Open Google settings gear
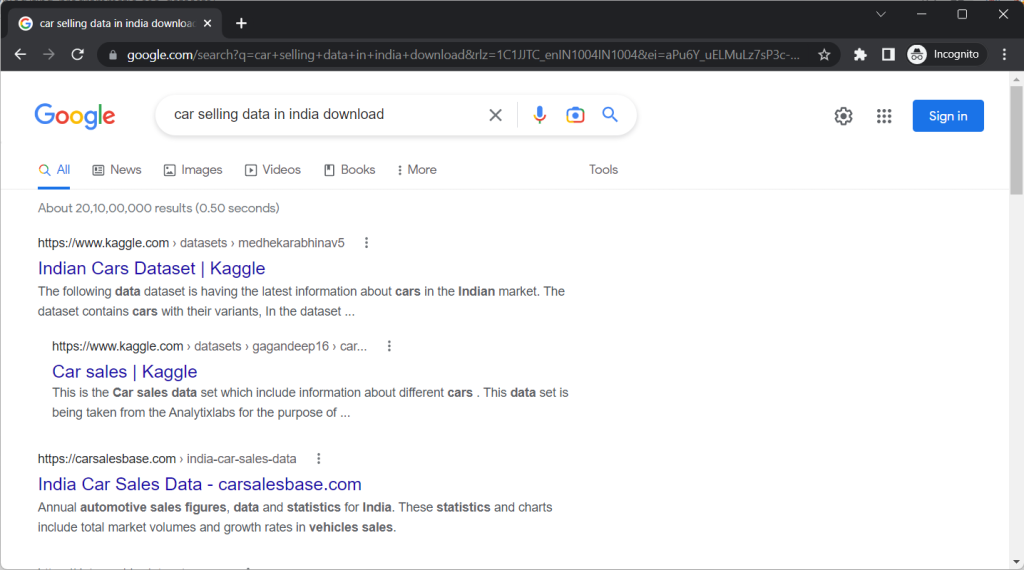1024x570 pixels. coord(843,116)
